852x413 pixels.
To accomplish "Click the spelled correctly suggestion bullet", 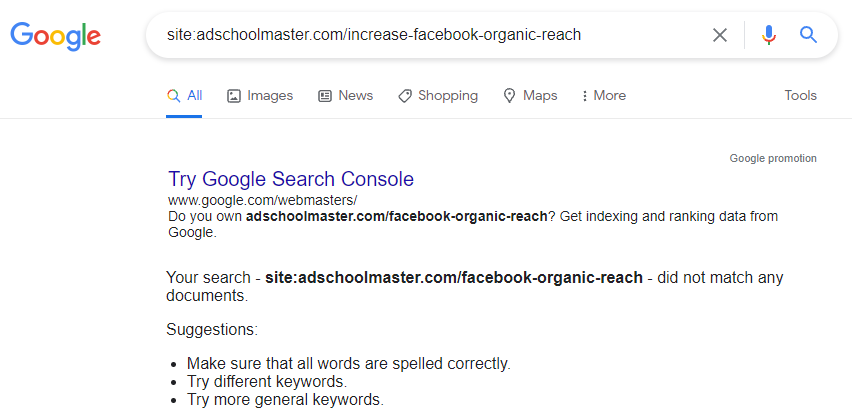I will 348,364.
